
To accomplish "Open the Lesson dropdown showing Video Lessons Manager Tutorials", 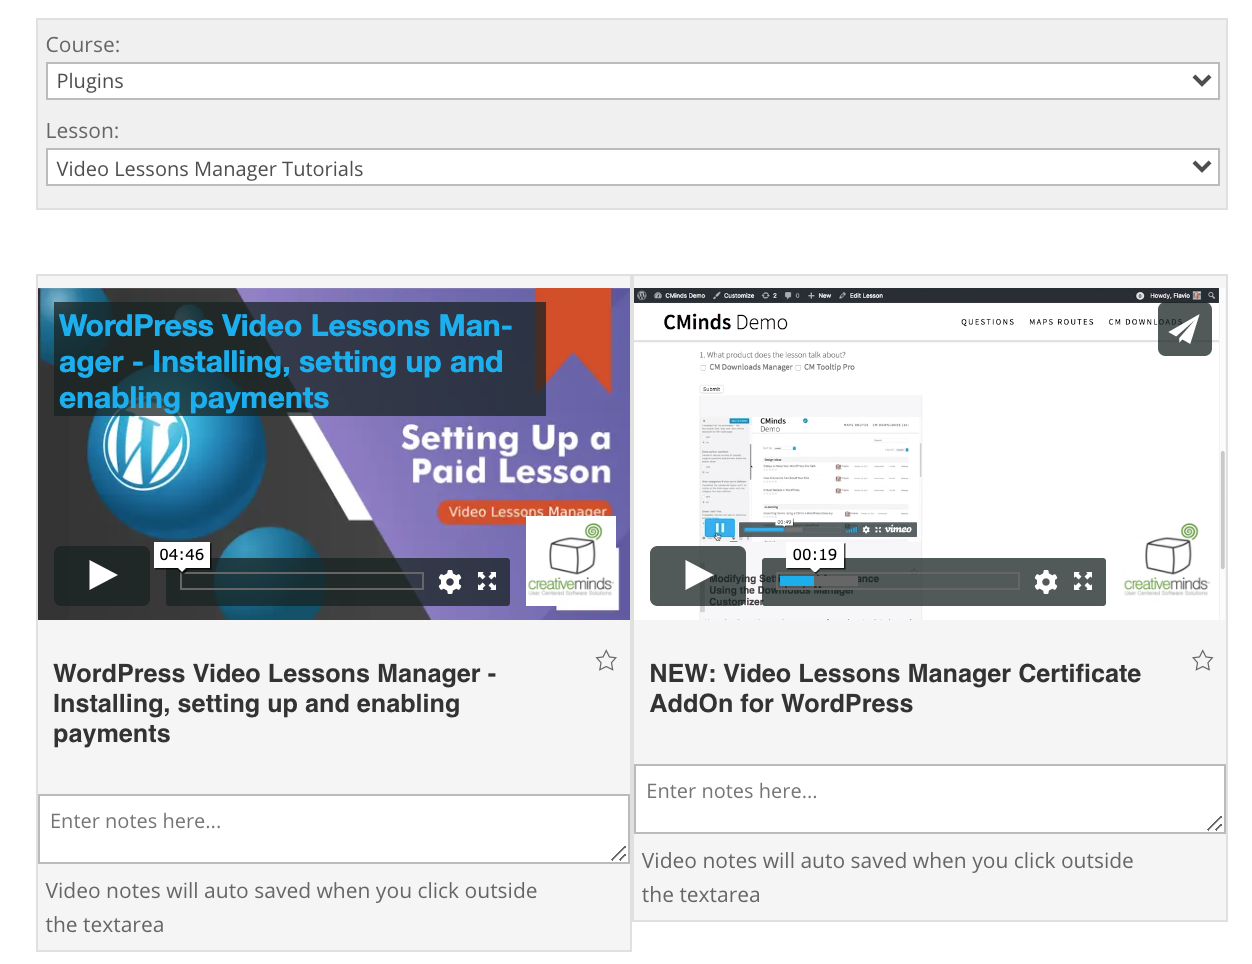I will pyautogui.click(x=632, y=168).
